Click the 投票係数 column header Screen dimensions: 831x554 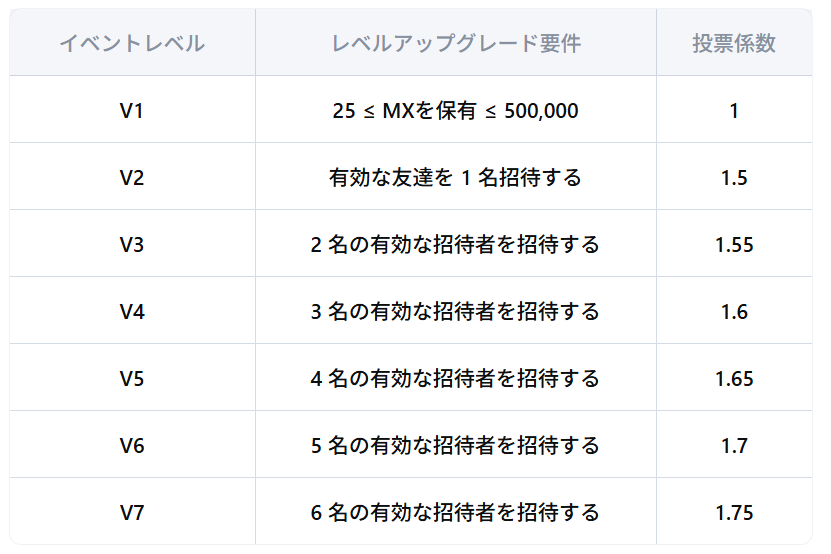tap(734, 43)
